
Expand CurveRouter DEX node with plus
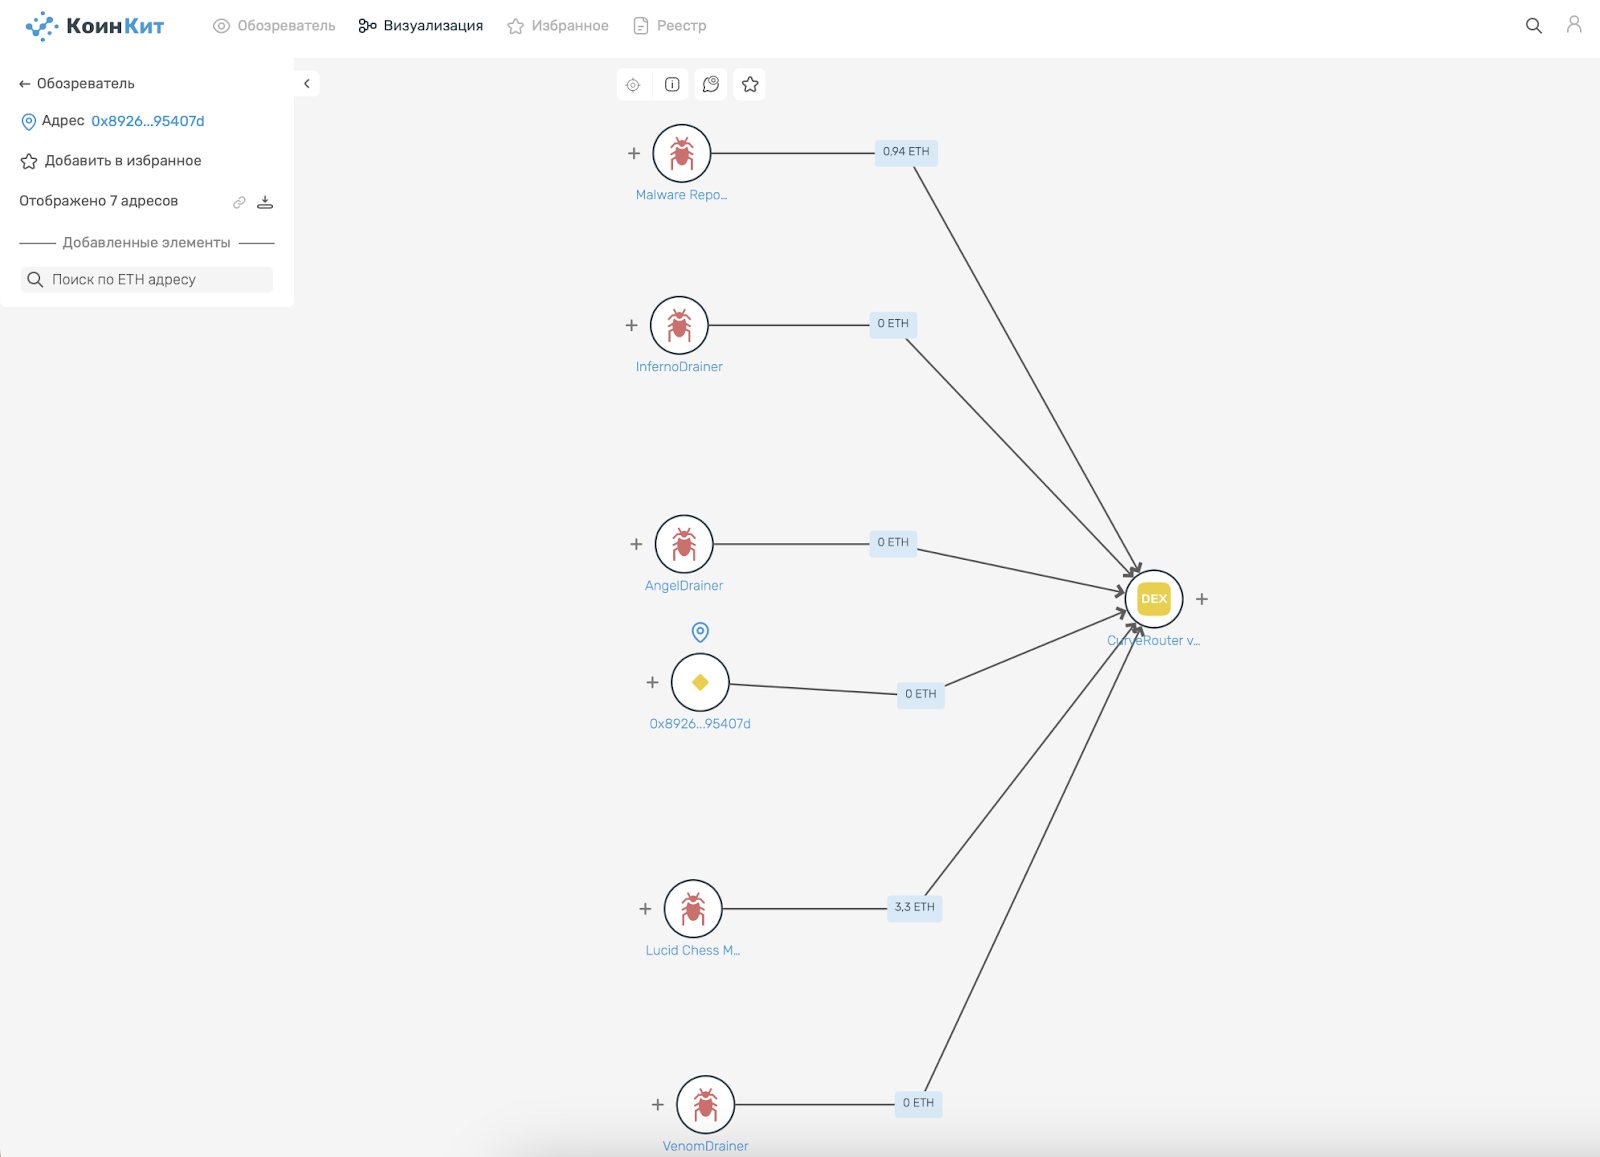[x=1202, y=599]
